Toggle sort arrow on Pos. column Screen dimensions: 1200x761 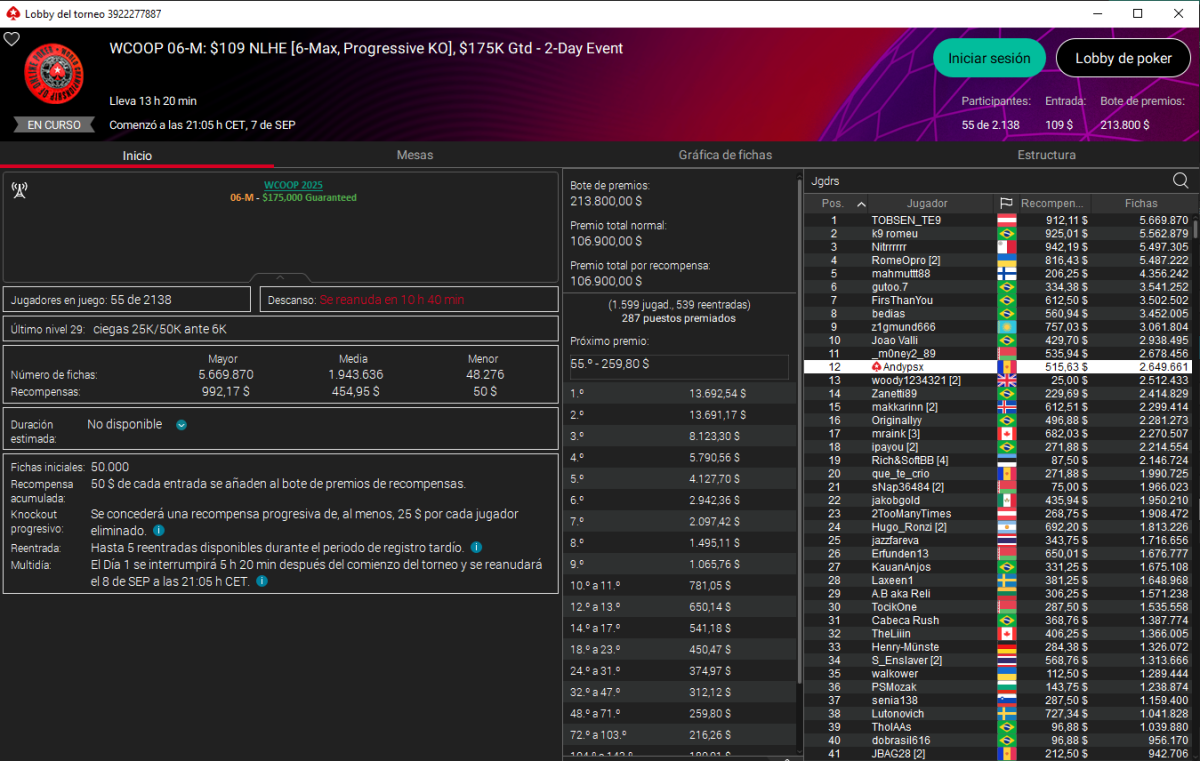click(862, 204)
